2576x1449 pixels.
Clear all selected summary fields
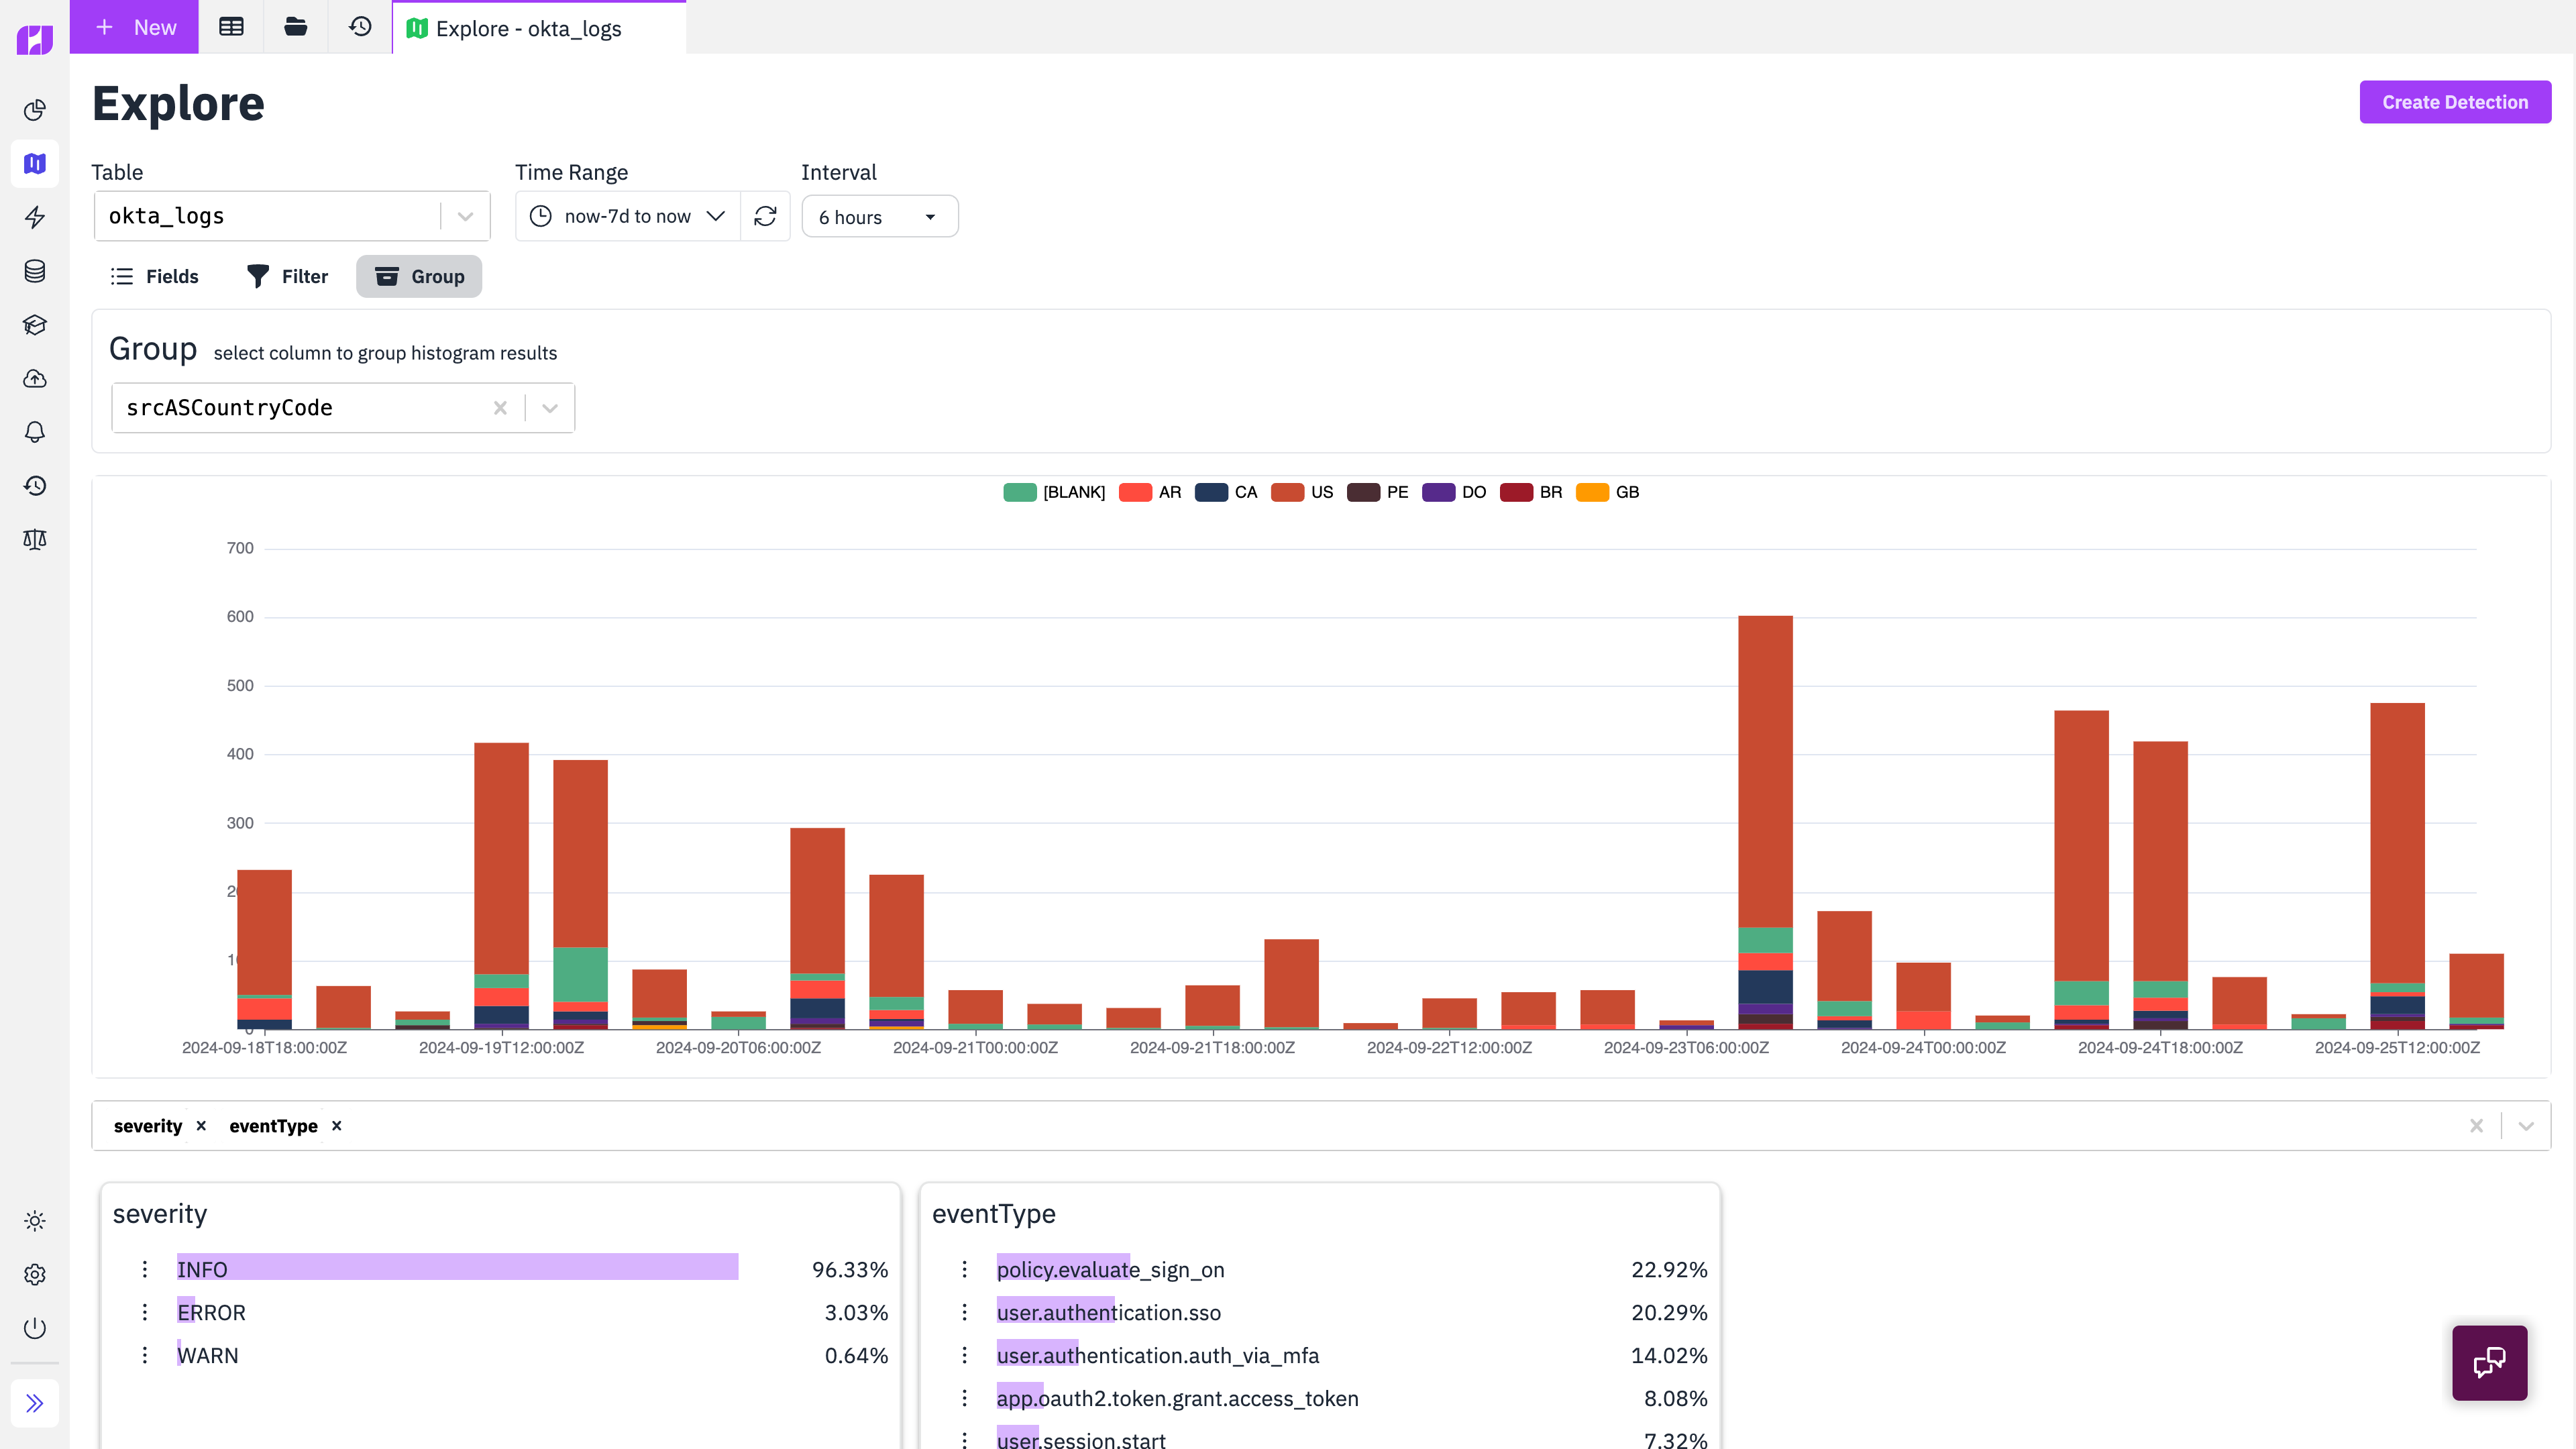coord(2476,1126)
